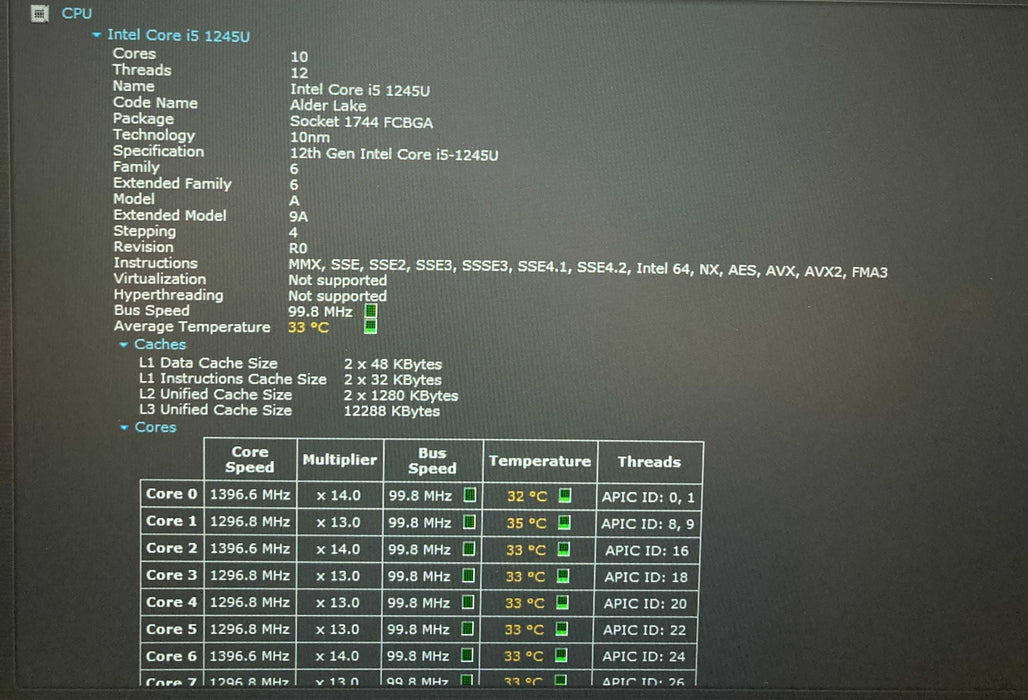Select the Core 5 row label
1028x700 pixels.
pos(172,629)
